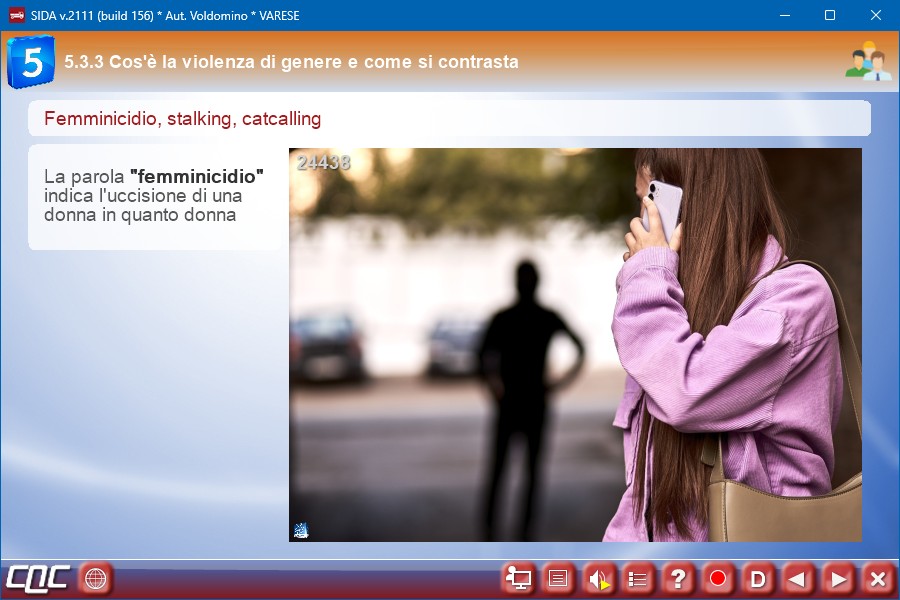Open help with the question mark button
The height and width of the screenshot is (600, 900).
click(x=678, y=578)
